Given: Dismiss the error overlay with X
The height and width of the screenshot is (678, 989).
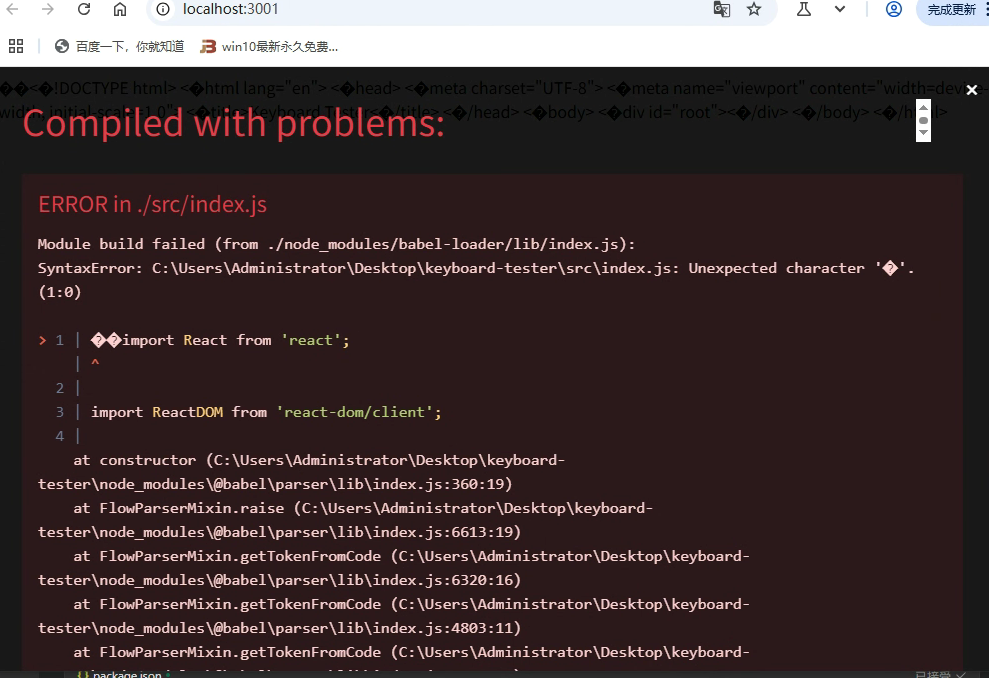Looking at the screenshot, I should (971, 90).
